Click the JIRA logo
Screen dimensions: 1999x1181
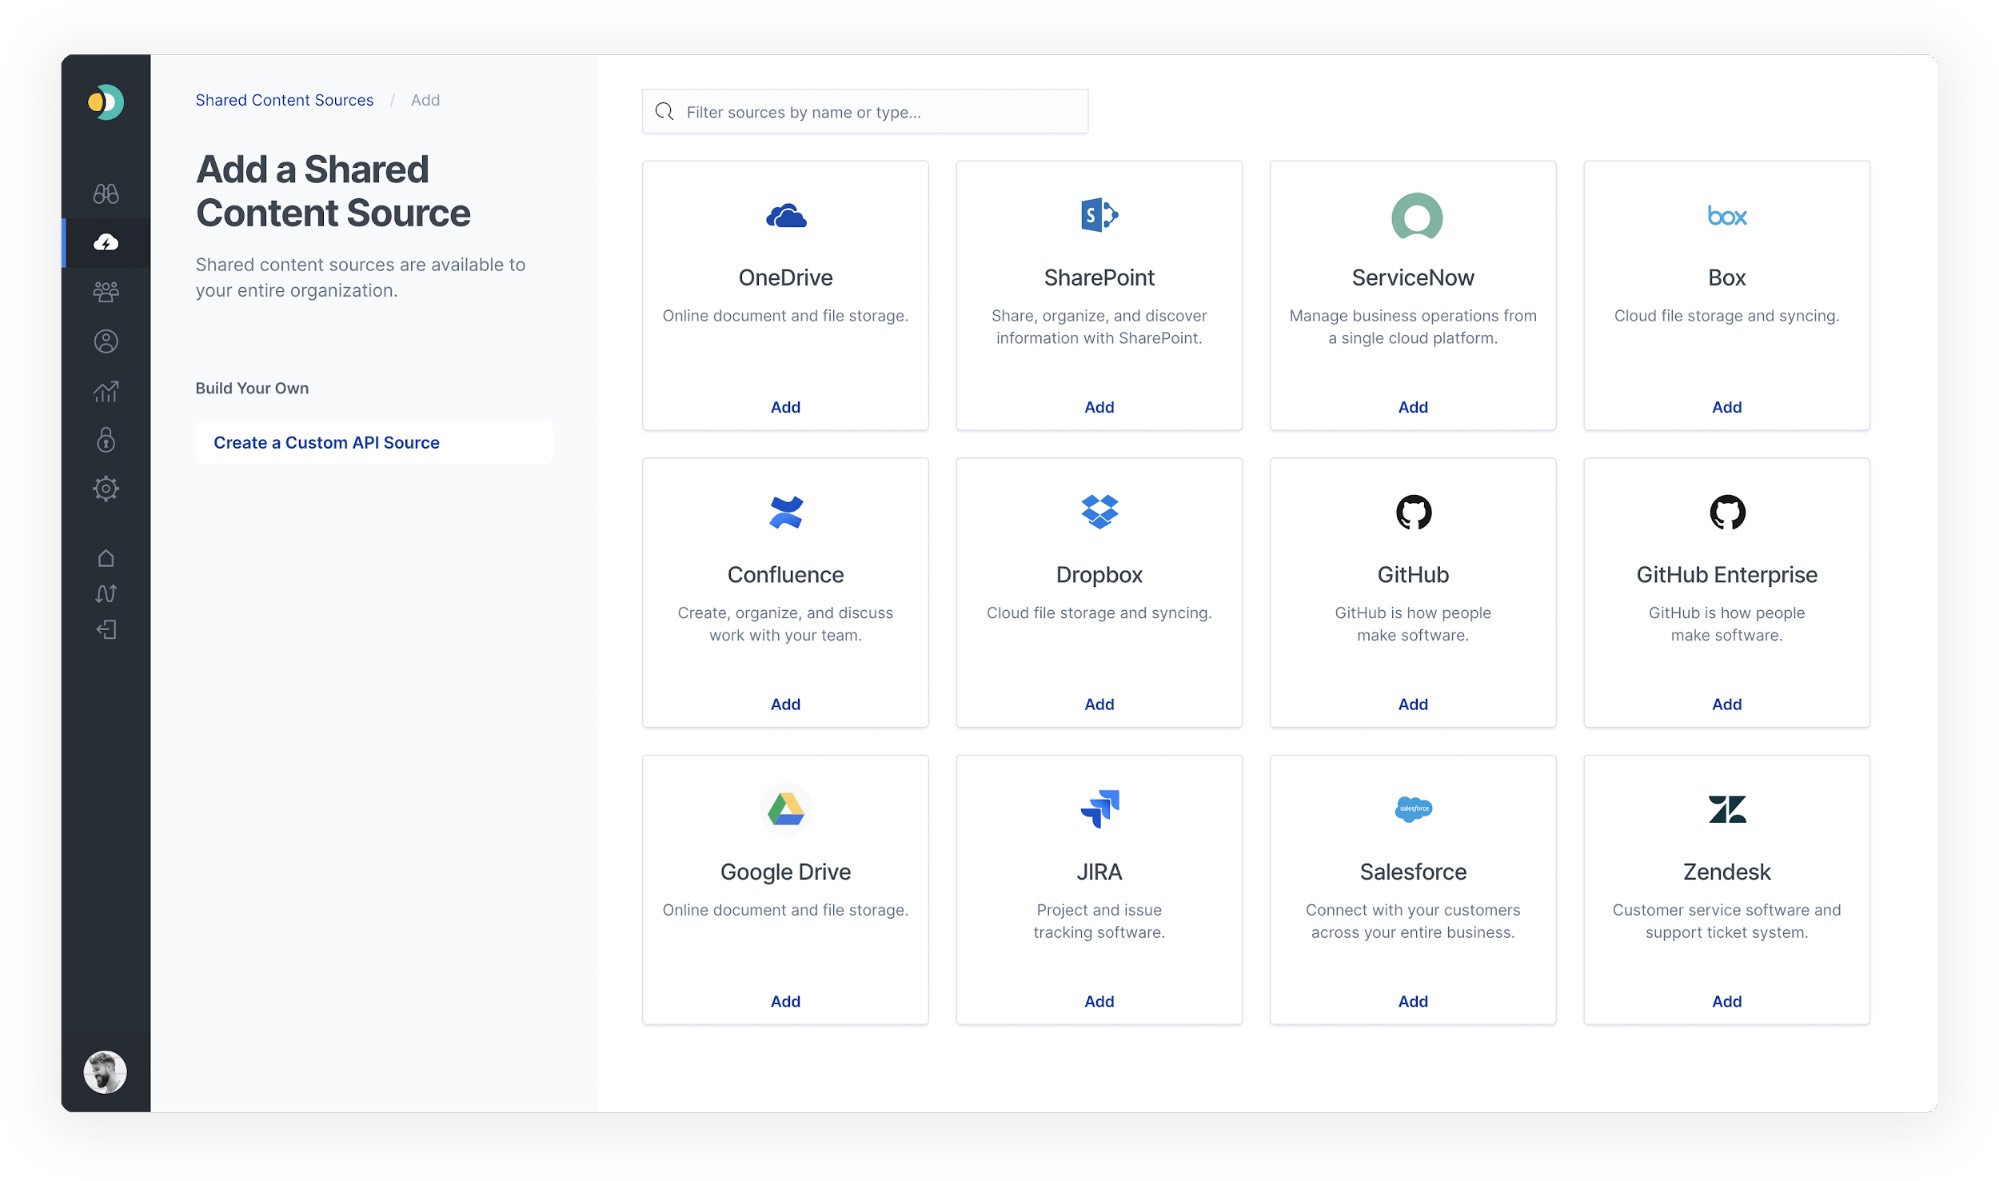point(1099,809)
